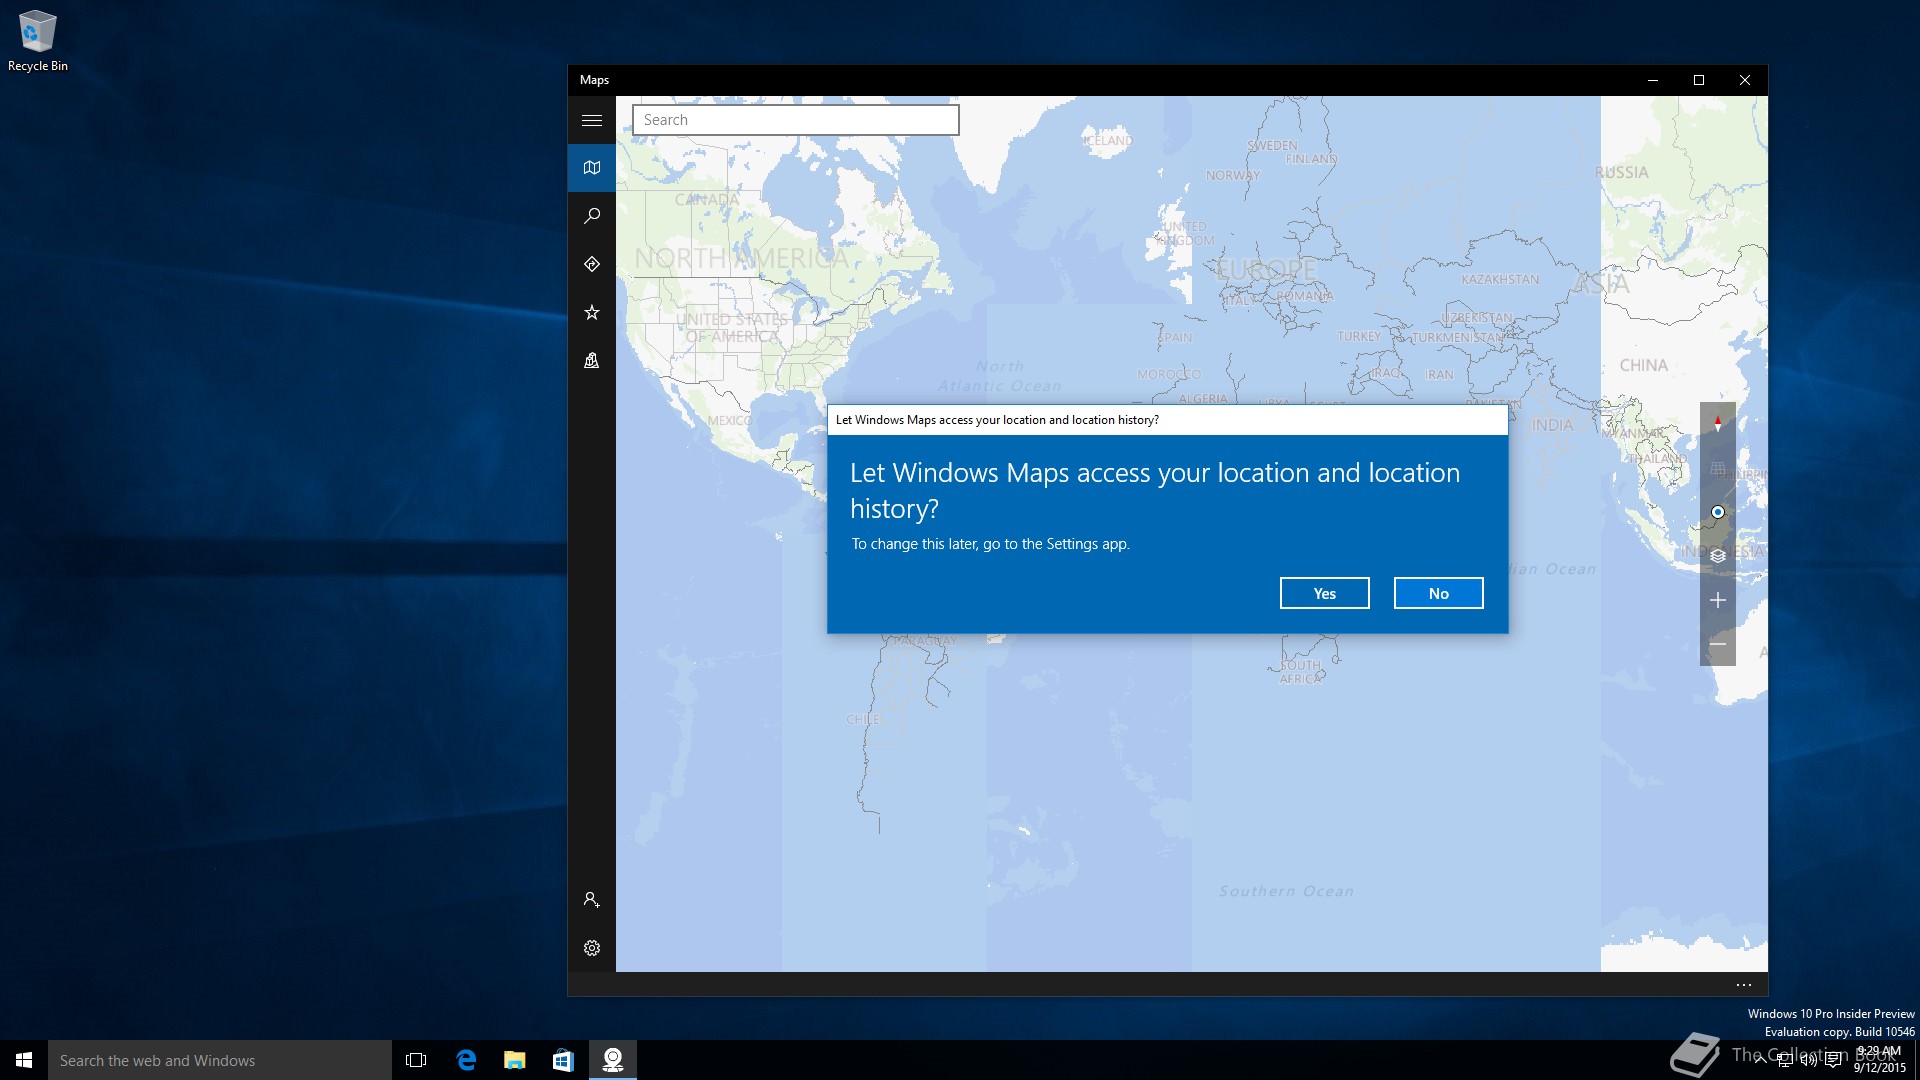Show my location button on map
The image size is (1920, 1080).
1718,512
